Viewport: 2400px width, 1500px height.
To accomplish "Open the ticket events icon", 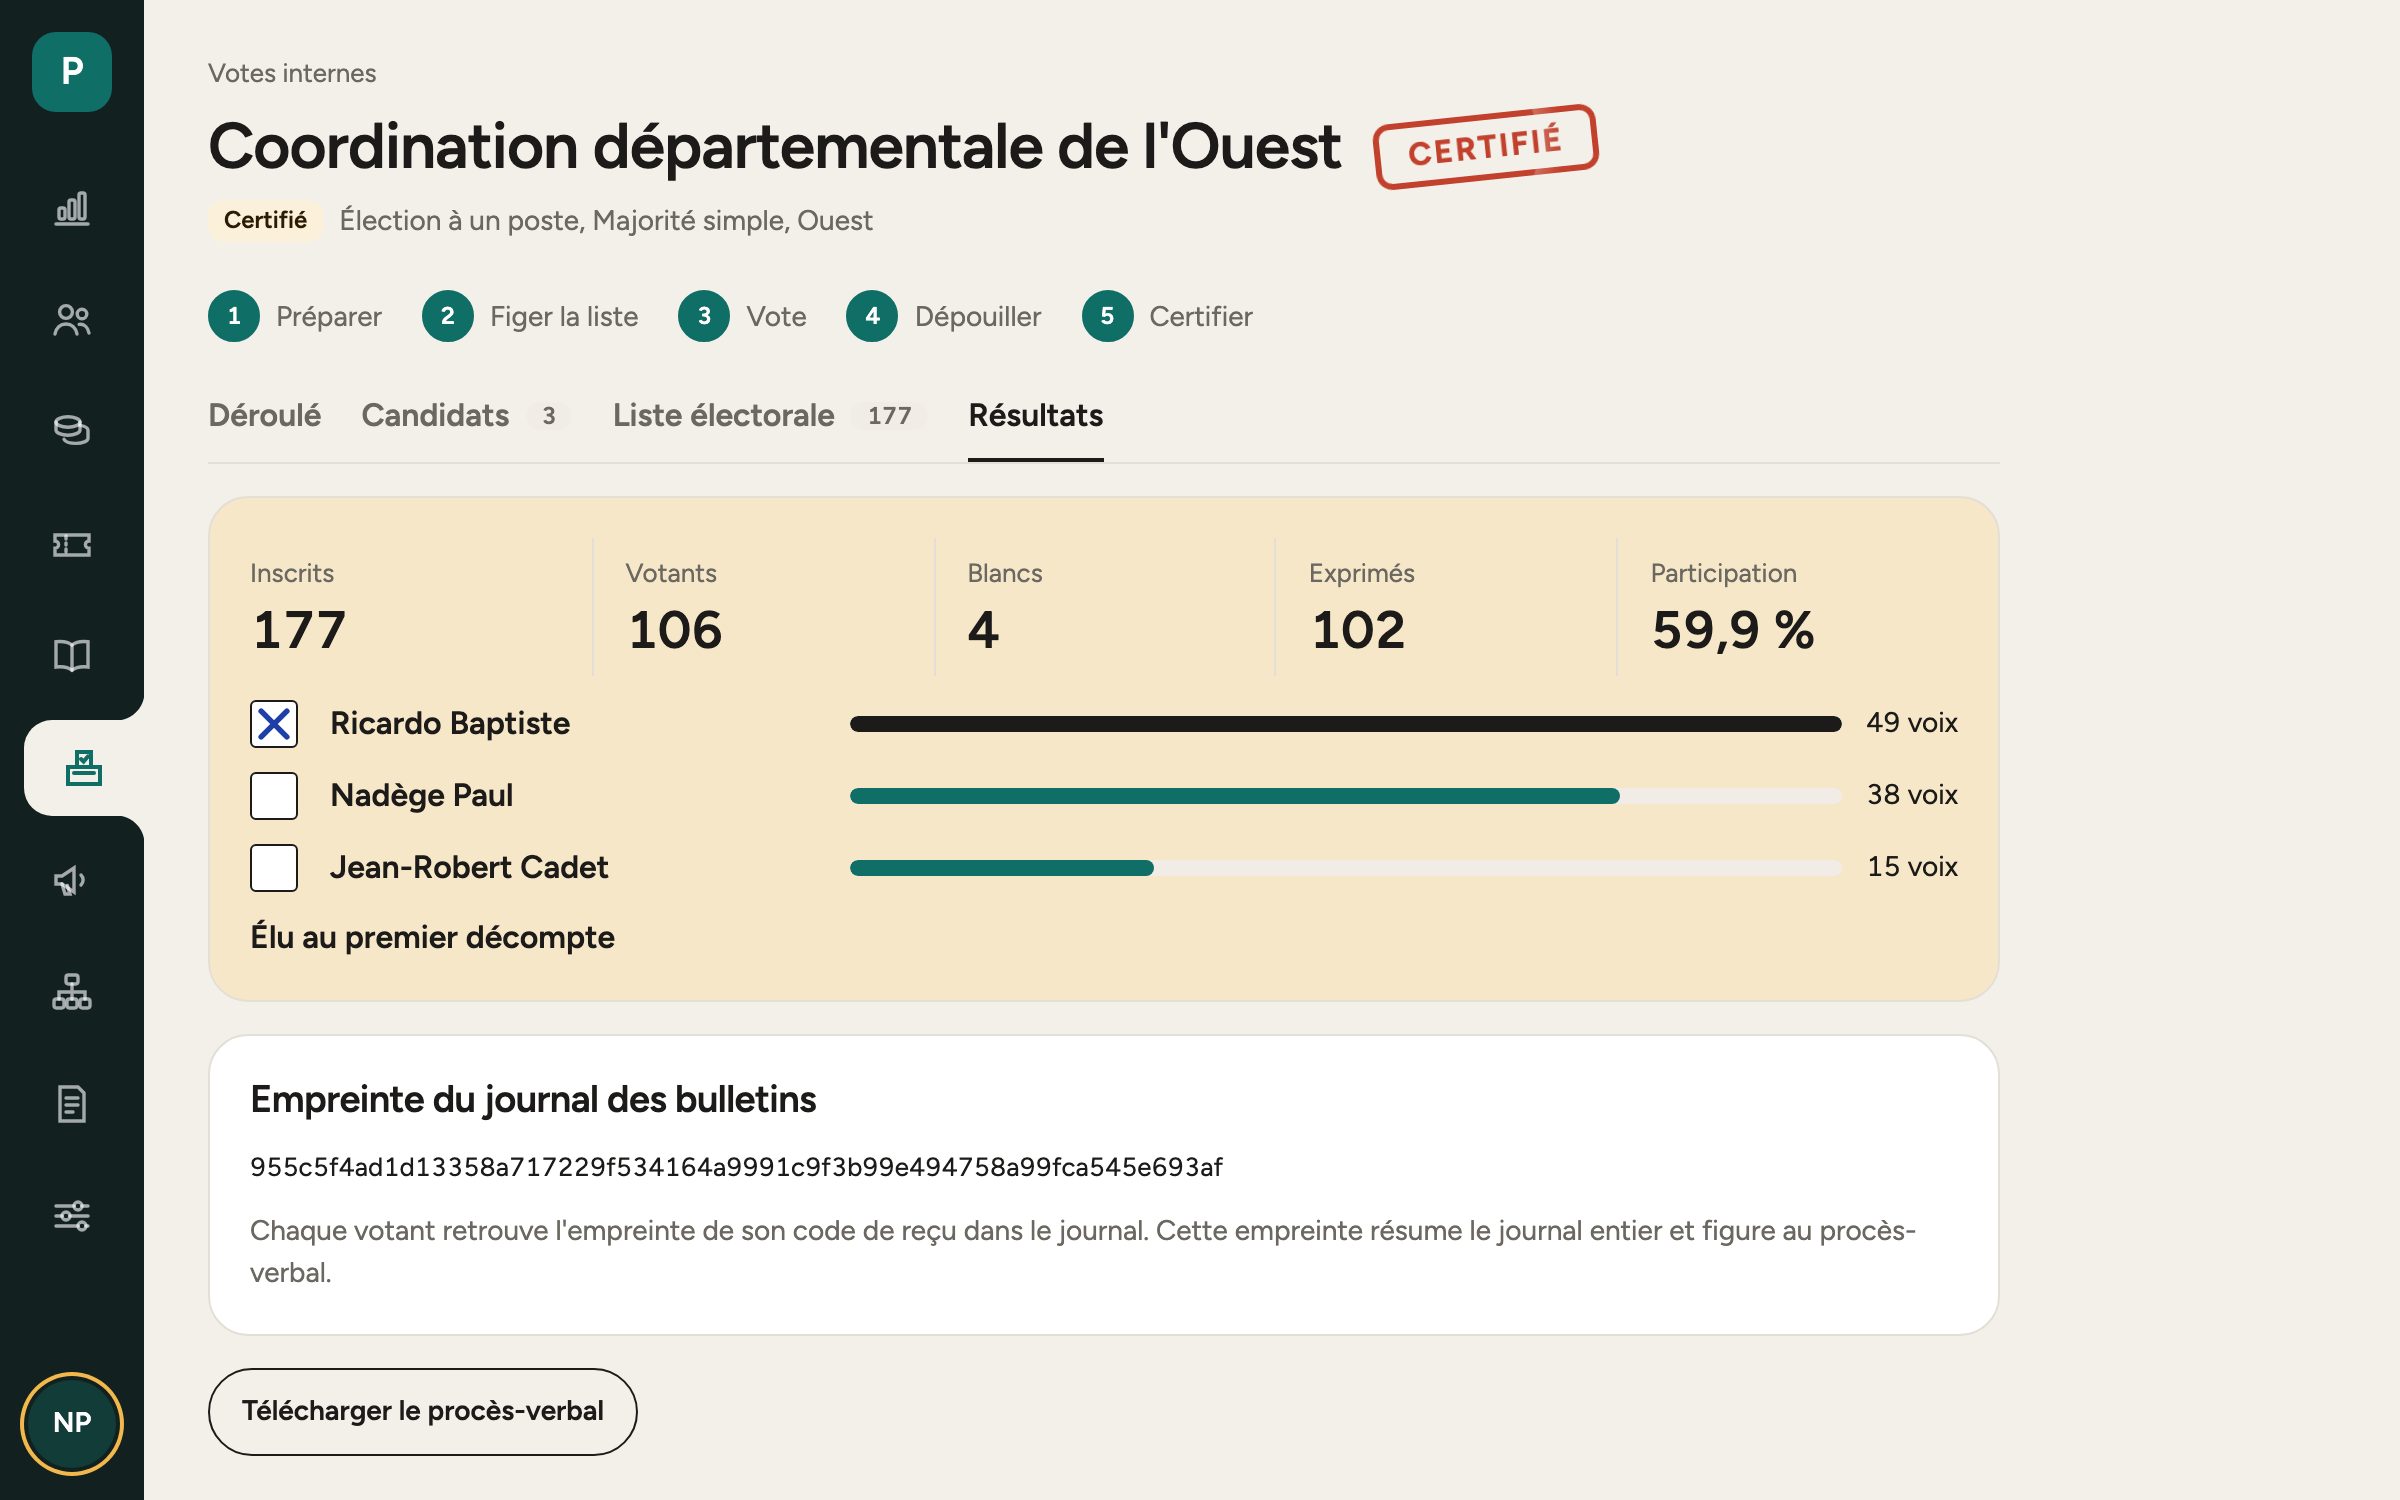I will pyautogui.click(x=71, y=544).
